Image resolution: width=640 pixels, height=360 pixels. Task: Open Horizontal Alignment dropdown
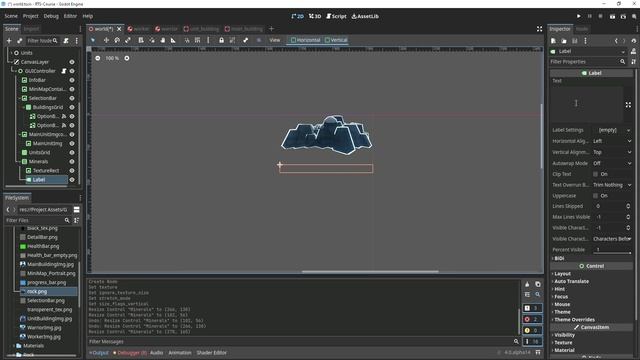[612, 141]
